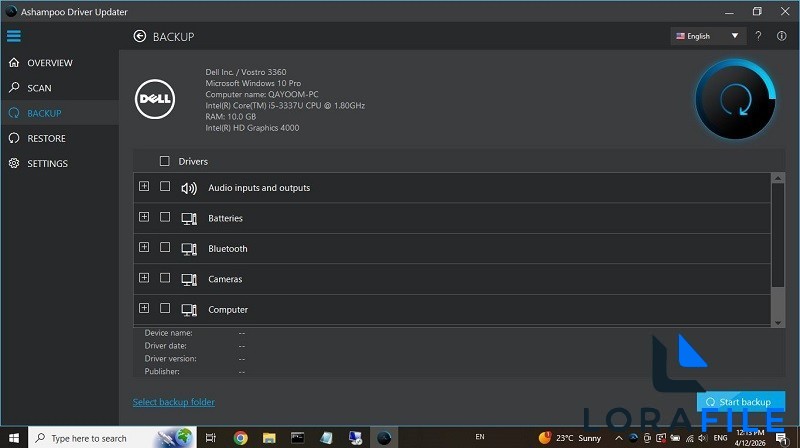This screenshot has height=448, width=800.
Task: Click the Batteries device icon
Action: click(189, 219)
